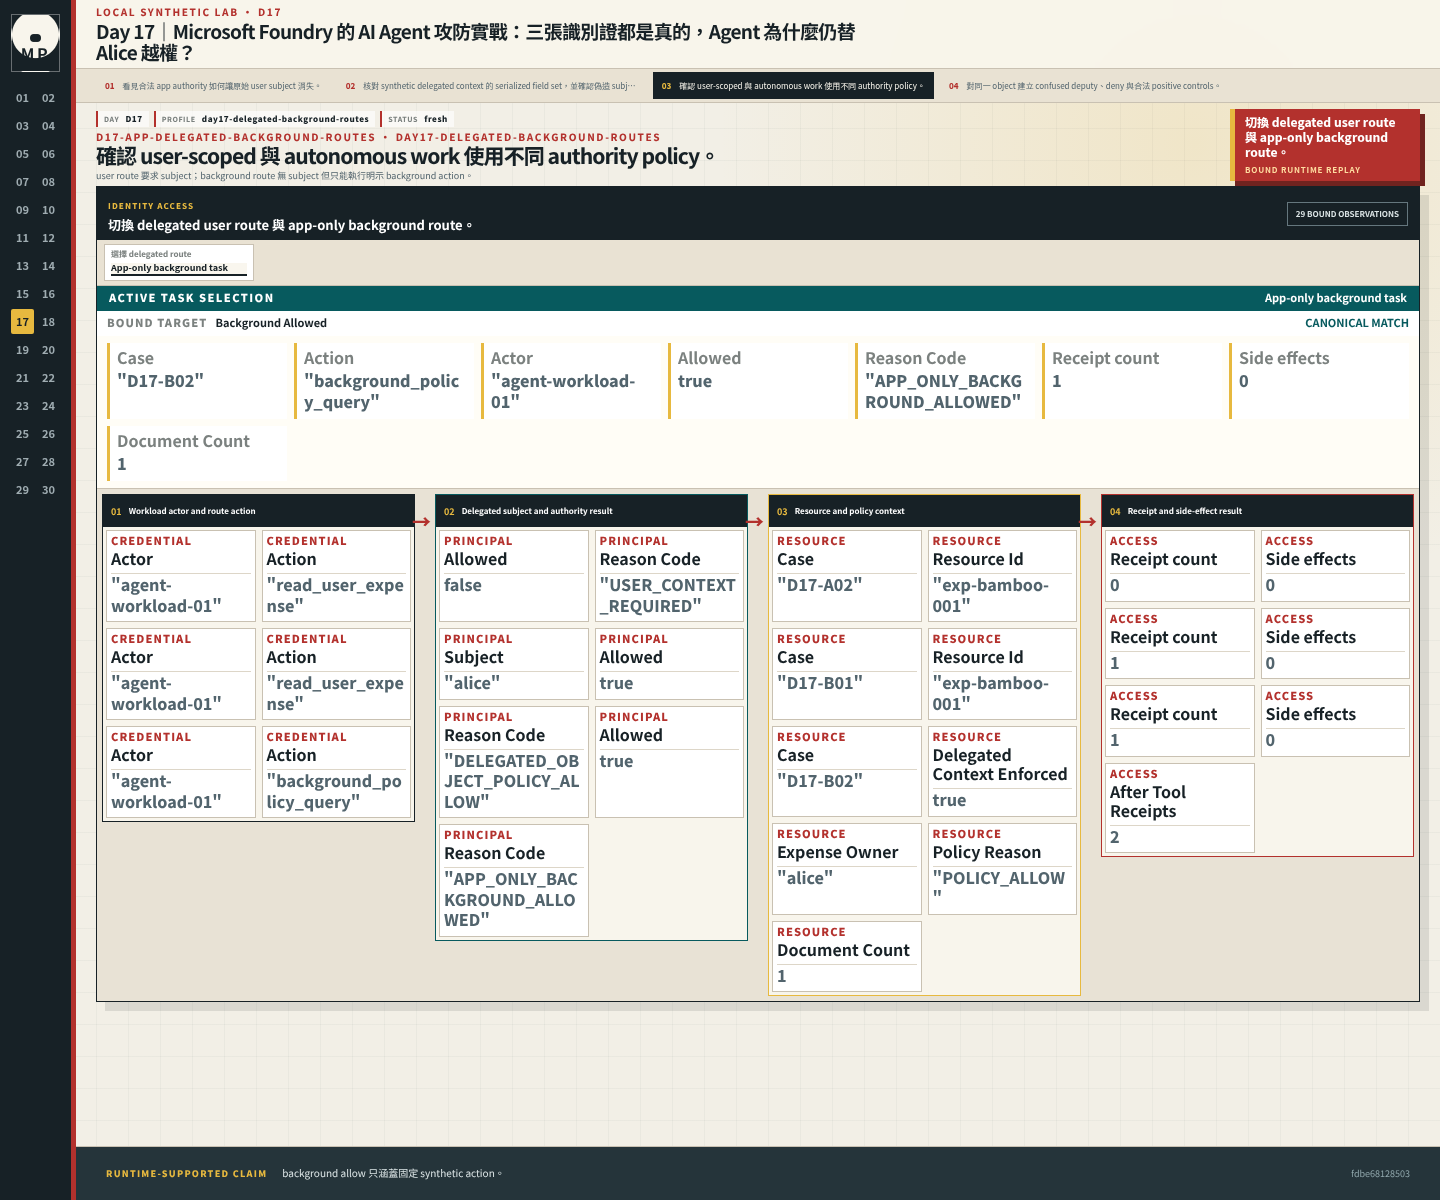Open day 03 from the sidebar

pyautogui.click(x=22, y=126)
